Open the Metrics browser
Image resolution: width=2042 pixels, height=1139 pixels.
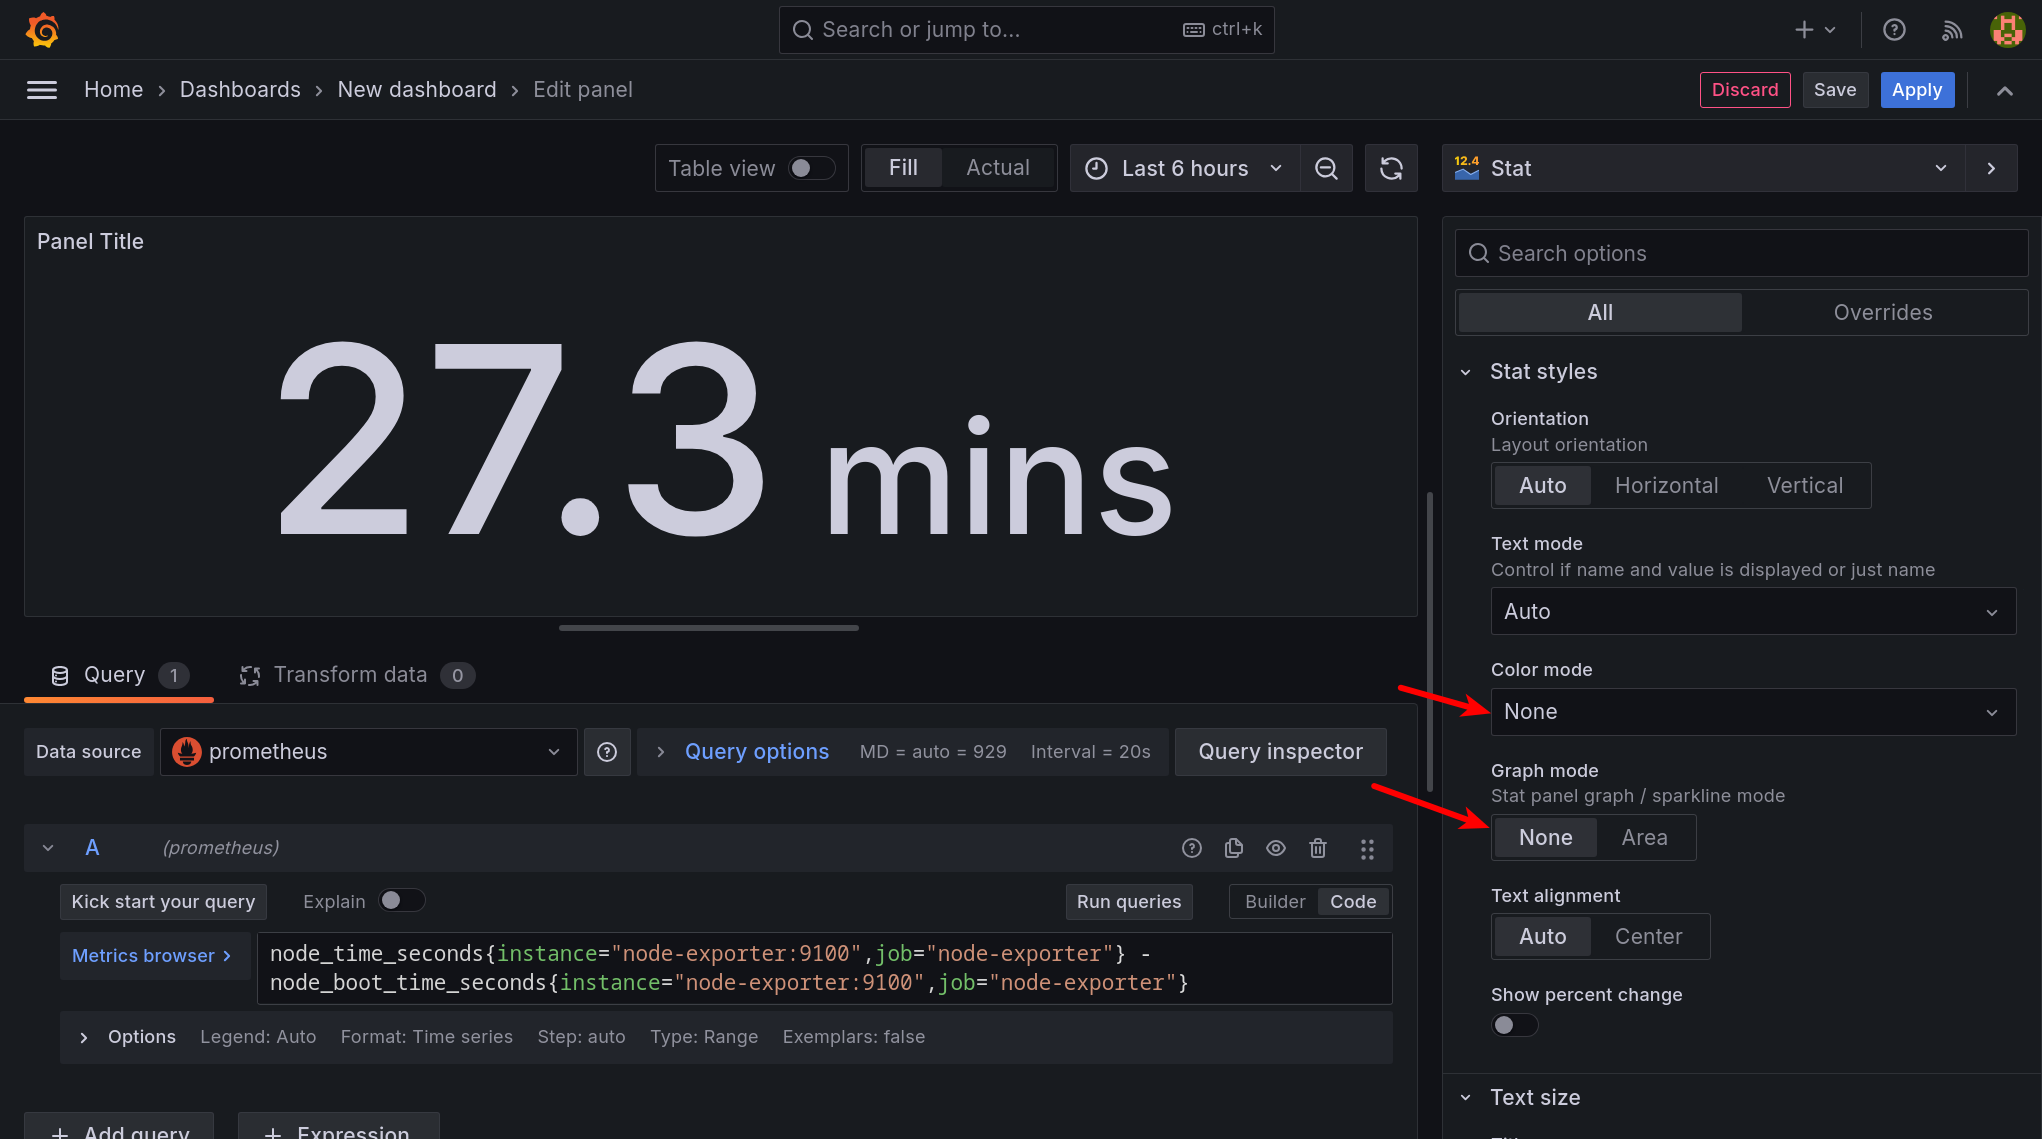click(153, 956)
